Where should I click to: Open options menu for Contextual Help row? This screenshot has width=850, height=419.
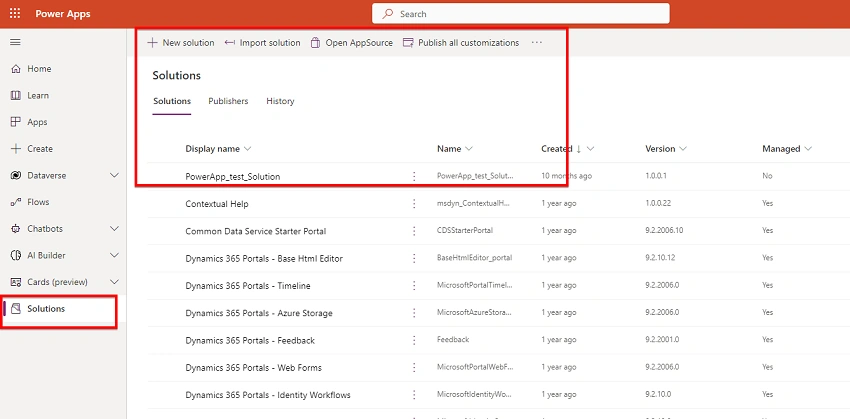tap(414, 204)
